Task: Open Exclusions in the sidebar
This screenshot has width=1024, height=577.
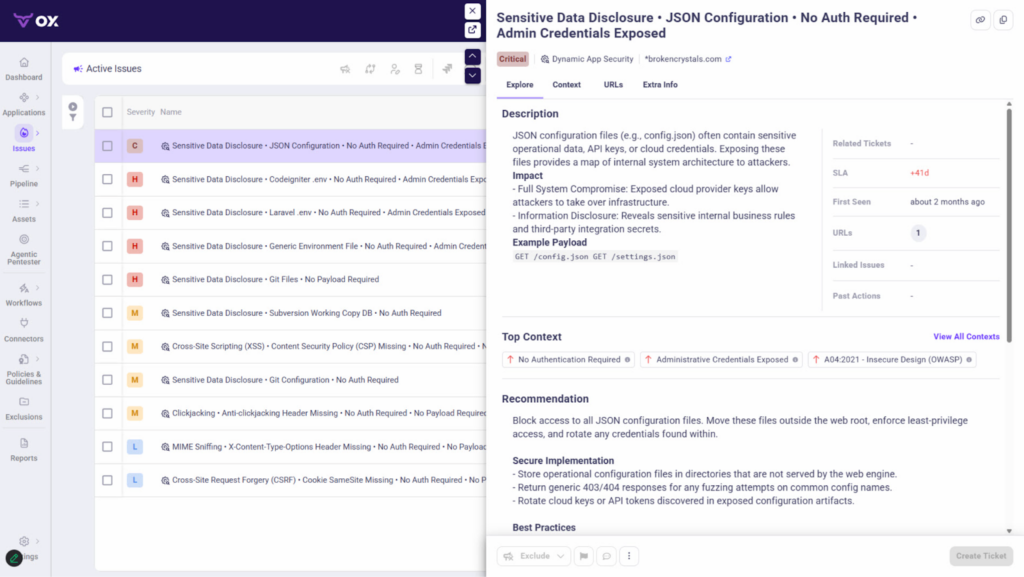Action: (x=24, y=409)
